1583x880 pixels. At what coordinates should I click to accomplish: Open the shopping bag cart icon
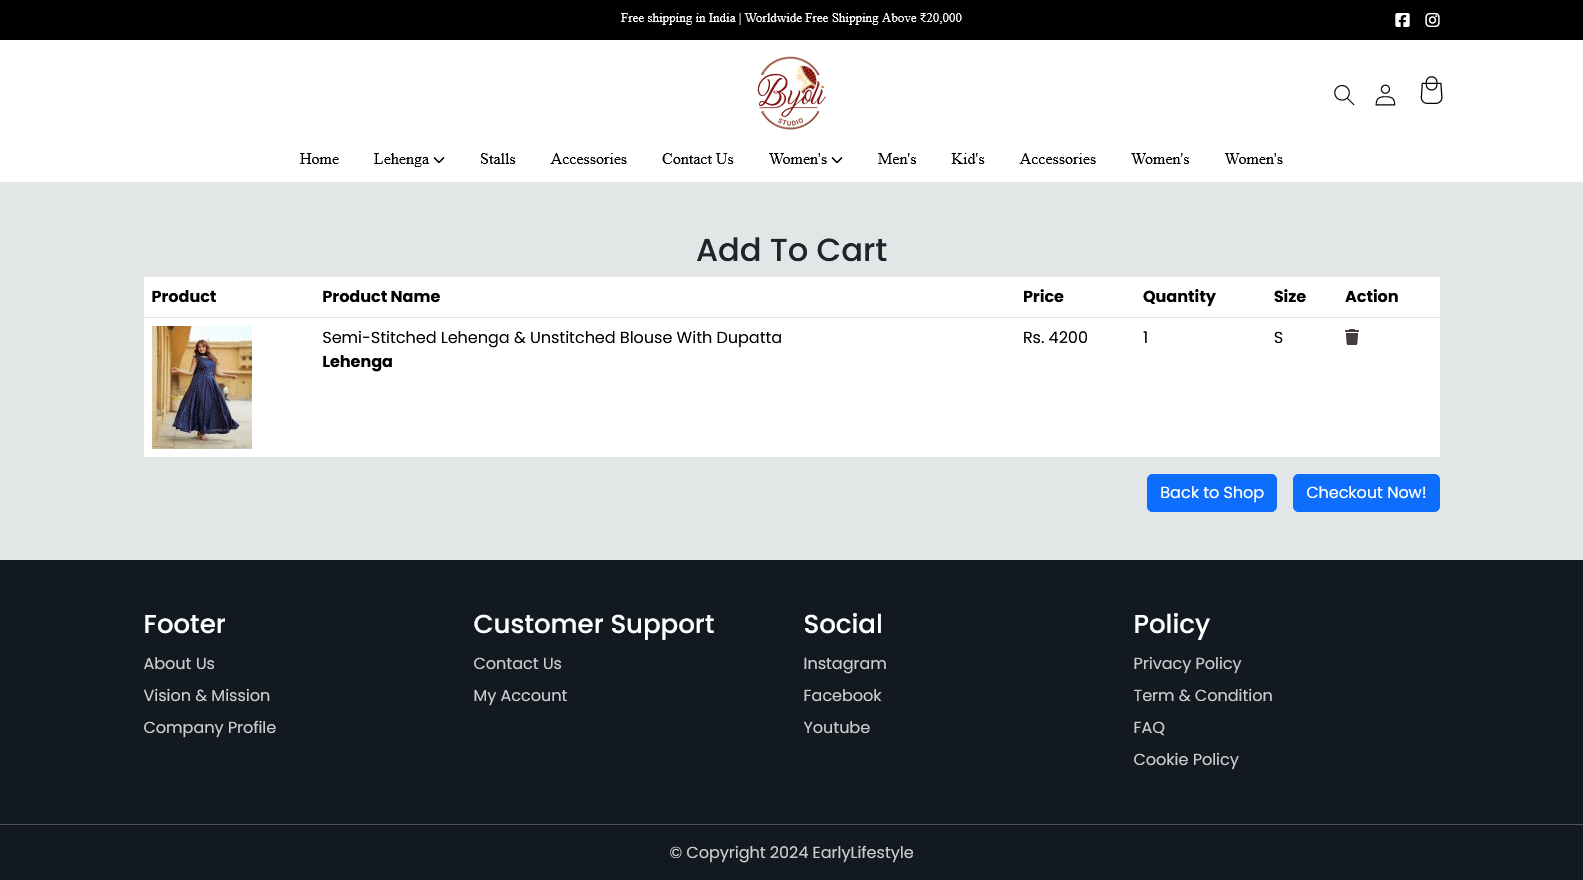pos(1431,91)
